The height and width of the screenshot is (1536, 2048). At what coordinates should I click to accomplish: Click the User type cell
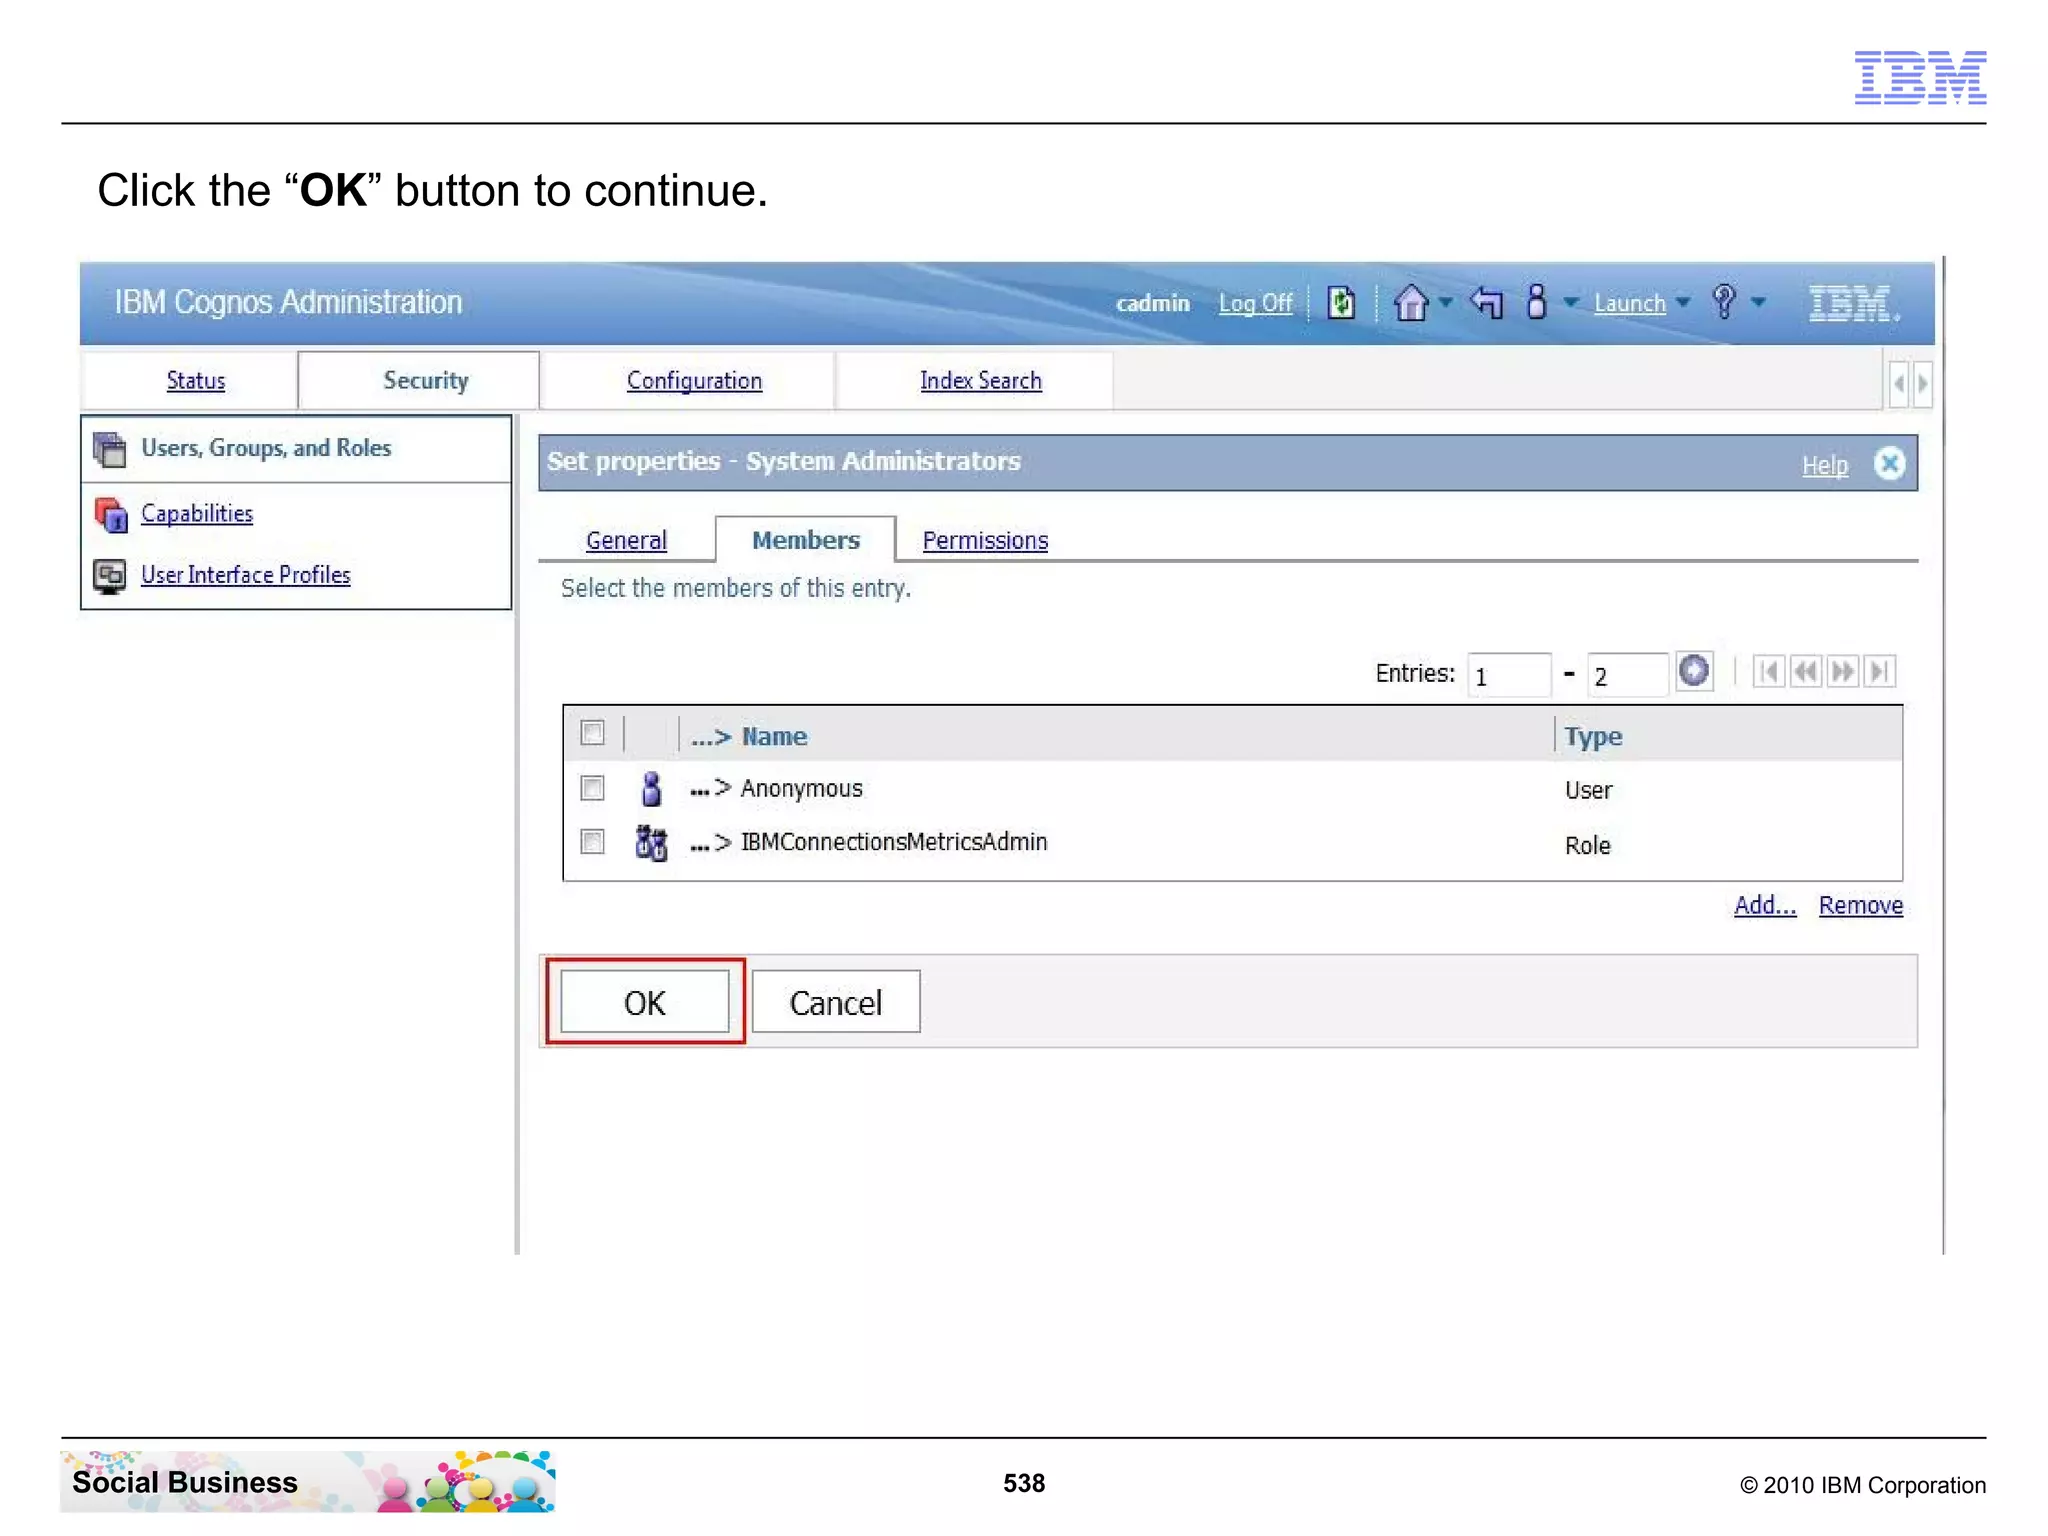point(1588,791)
